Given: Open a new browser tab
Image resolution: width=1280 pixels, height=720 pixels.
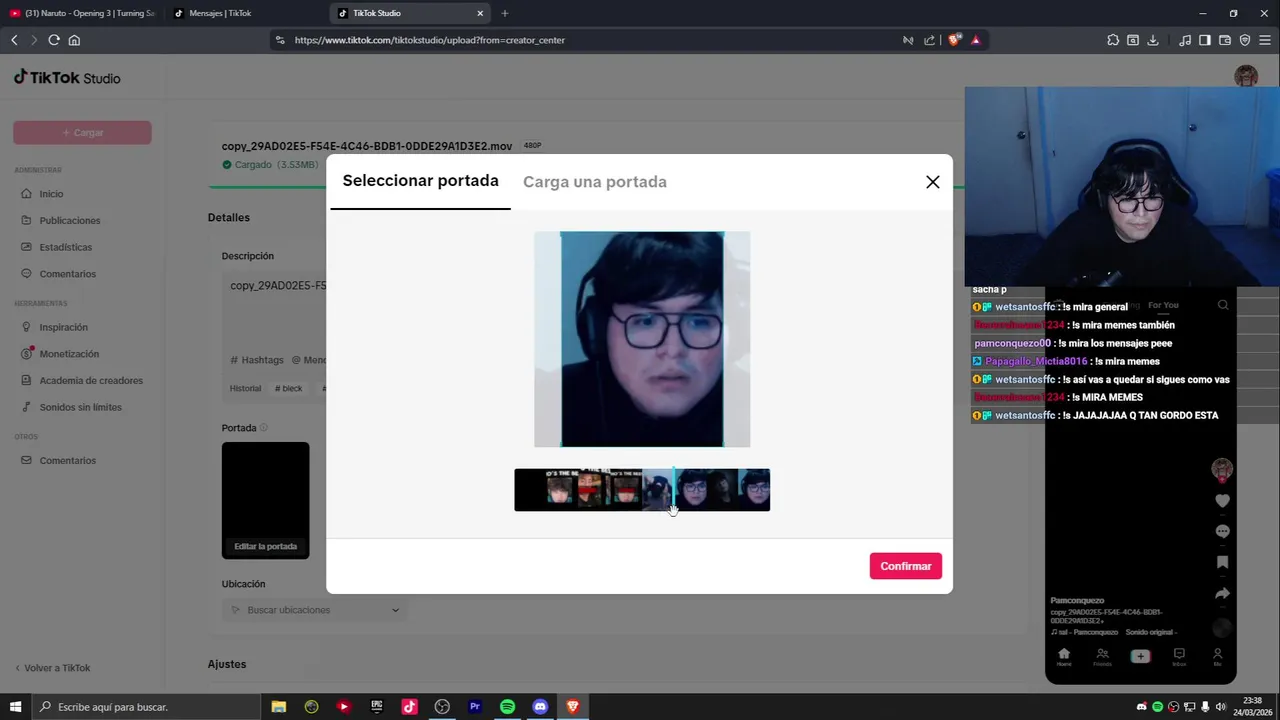Looking at the screenshot, I should [505, 13].
